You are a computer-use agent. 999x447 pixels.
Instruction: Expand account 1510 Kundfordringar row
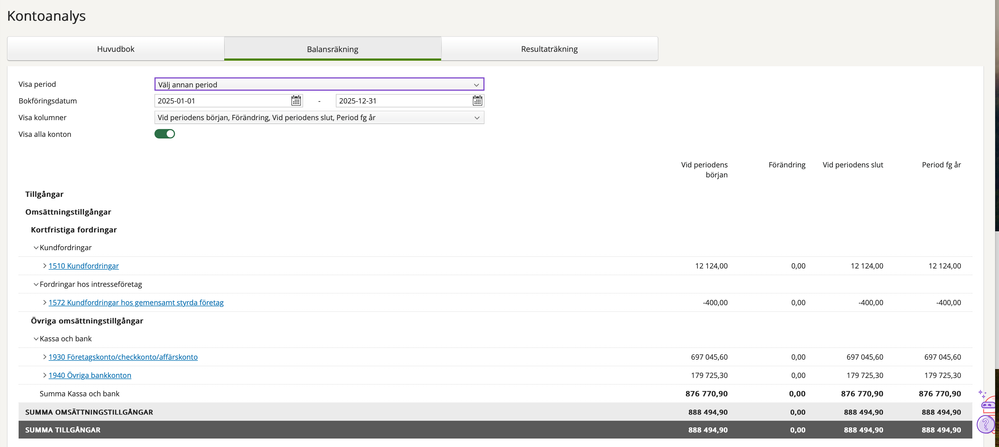click(x=45, y=266)
